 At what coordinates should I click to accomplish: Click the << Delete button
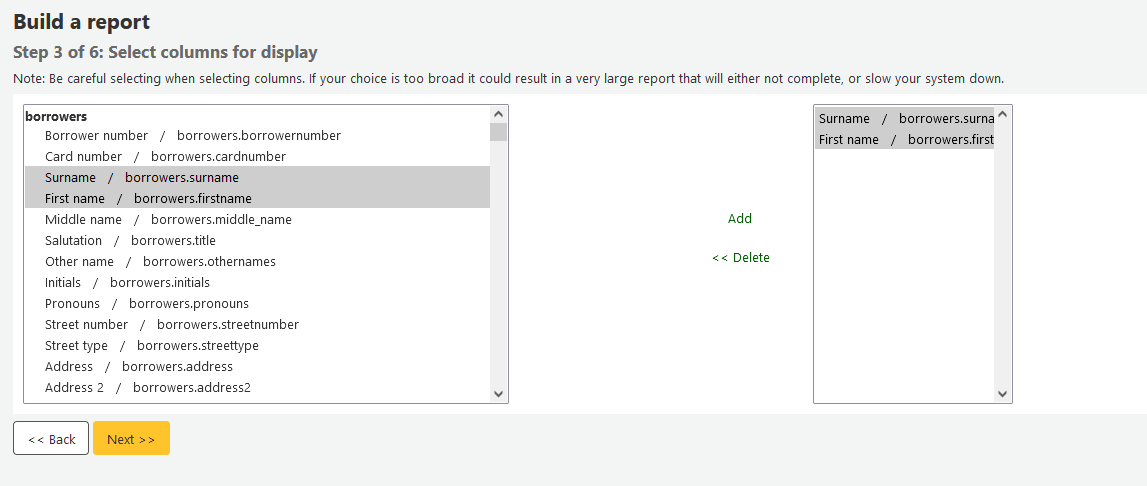(741, 258)
